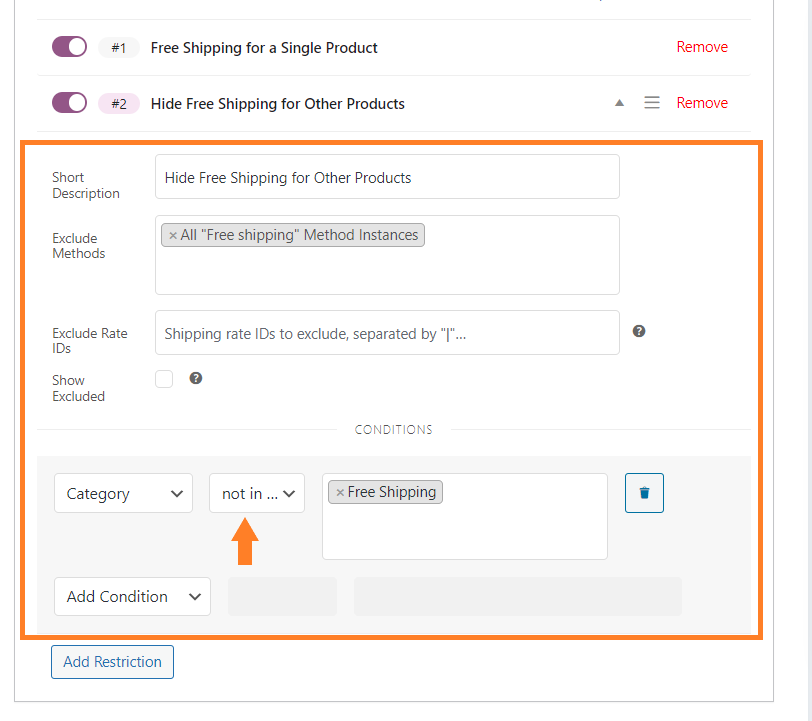Delete the Category condition with trash icon
This screenshot has width=812, height=721.
click(644, 493)
